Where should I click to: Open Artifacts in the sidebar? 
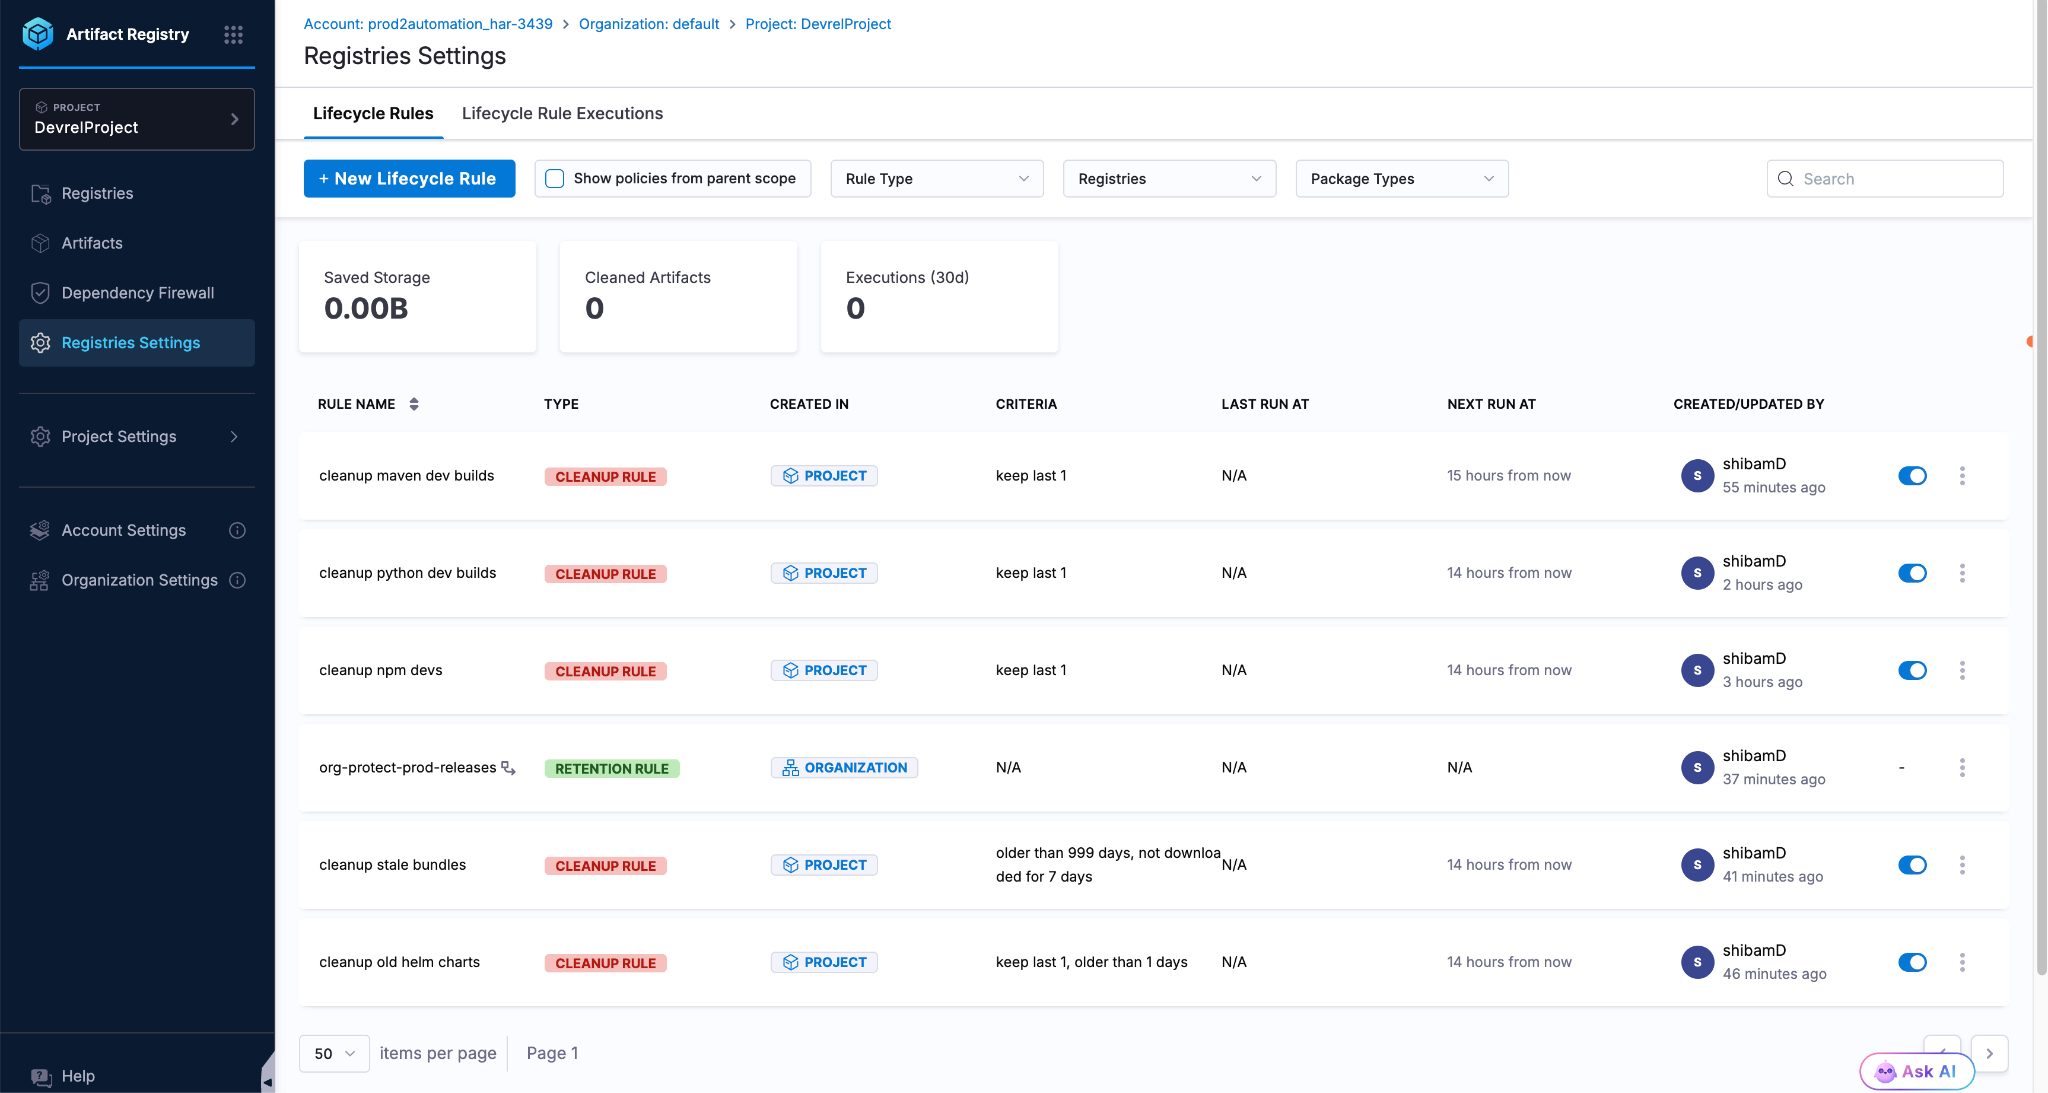[x=137, y=243]
